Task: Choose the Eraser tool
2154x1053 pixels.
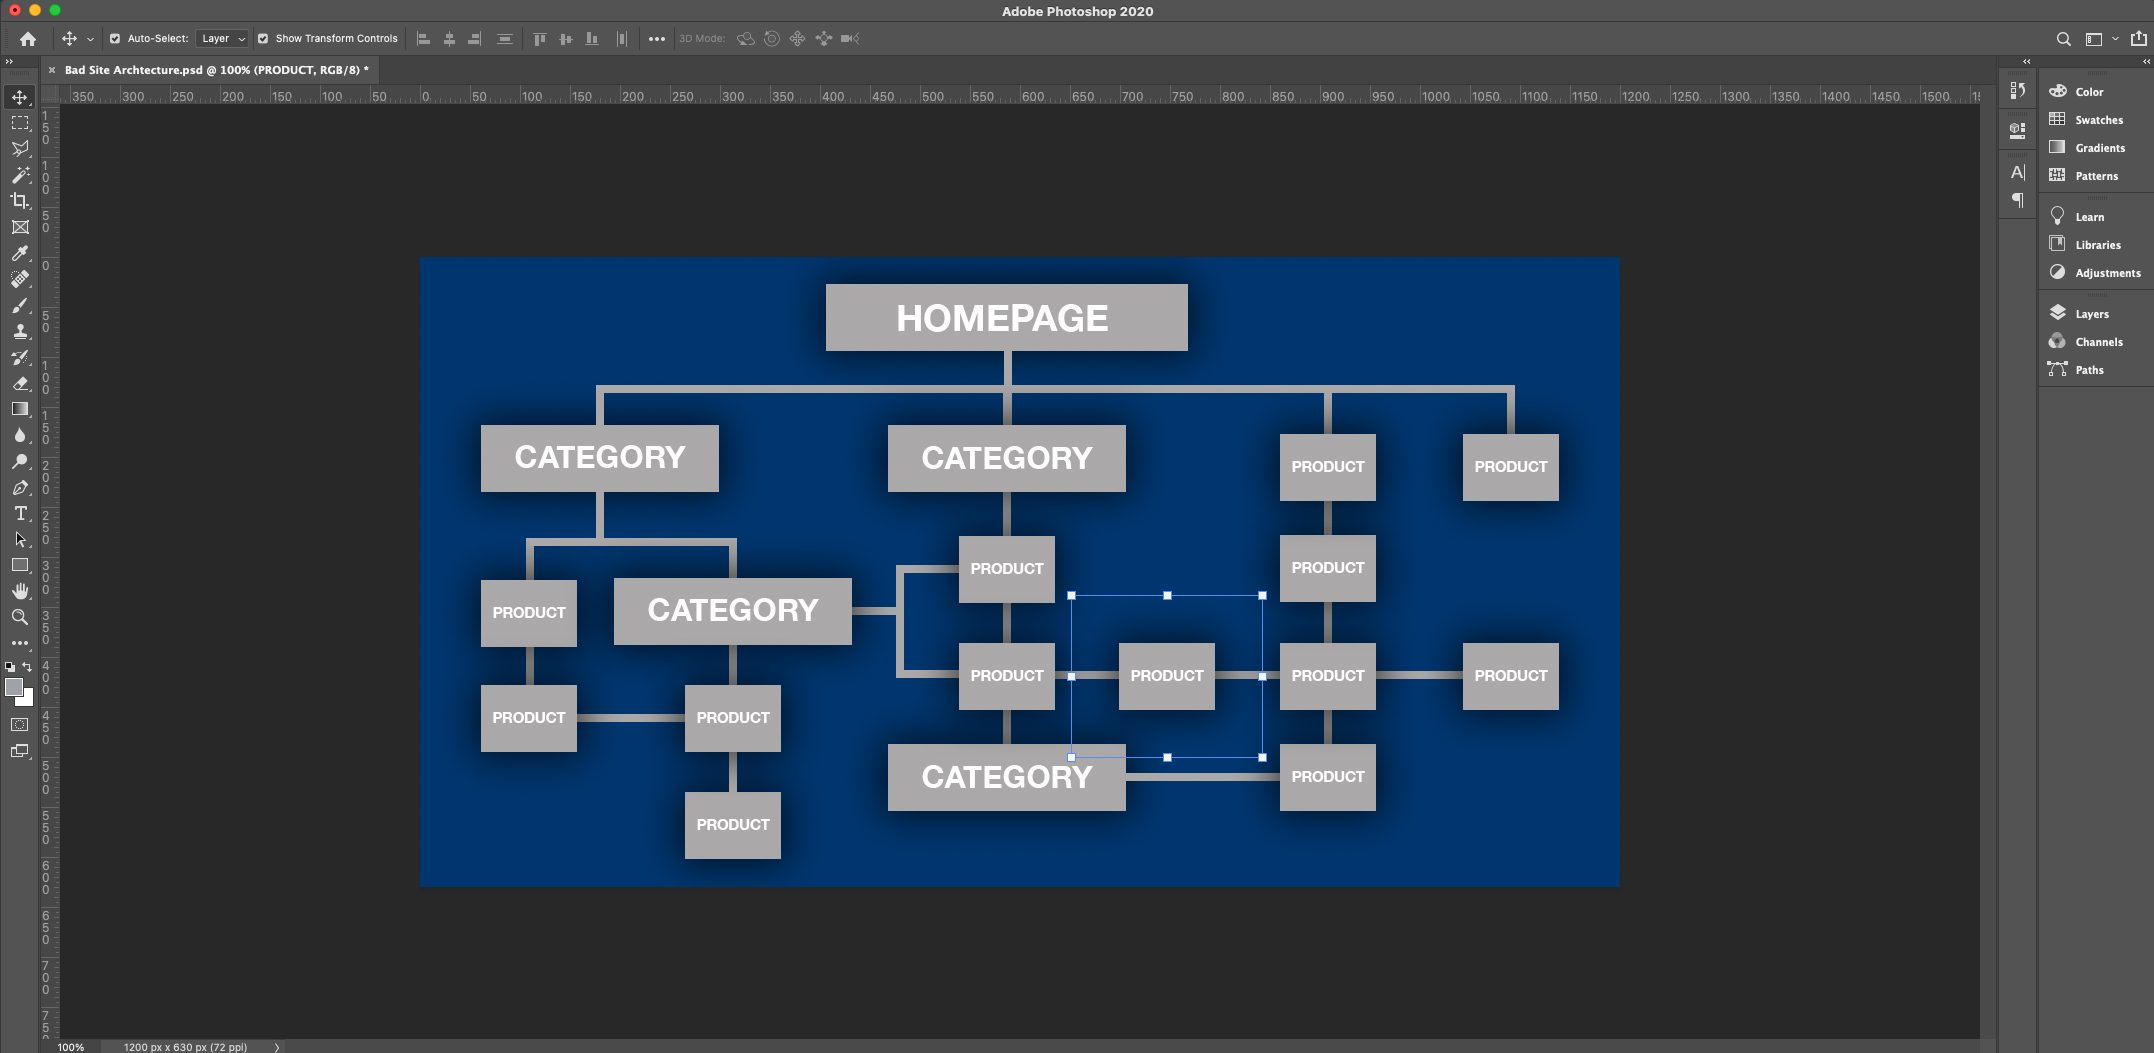Action: pos(20,383)
